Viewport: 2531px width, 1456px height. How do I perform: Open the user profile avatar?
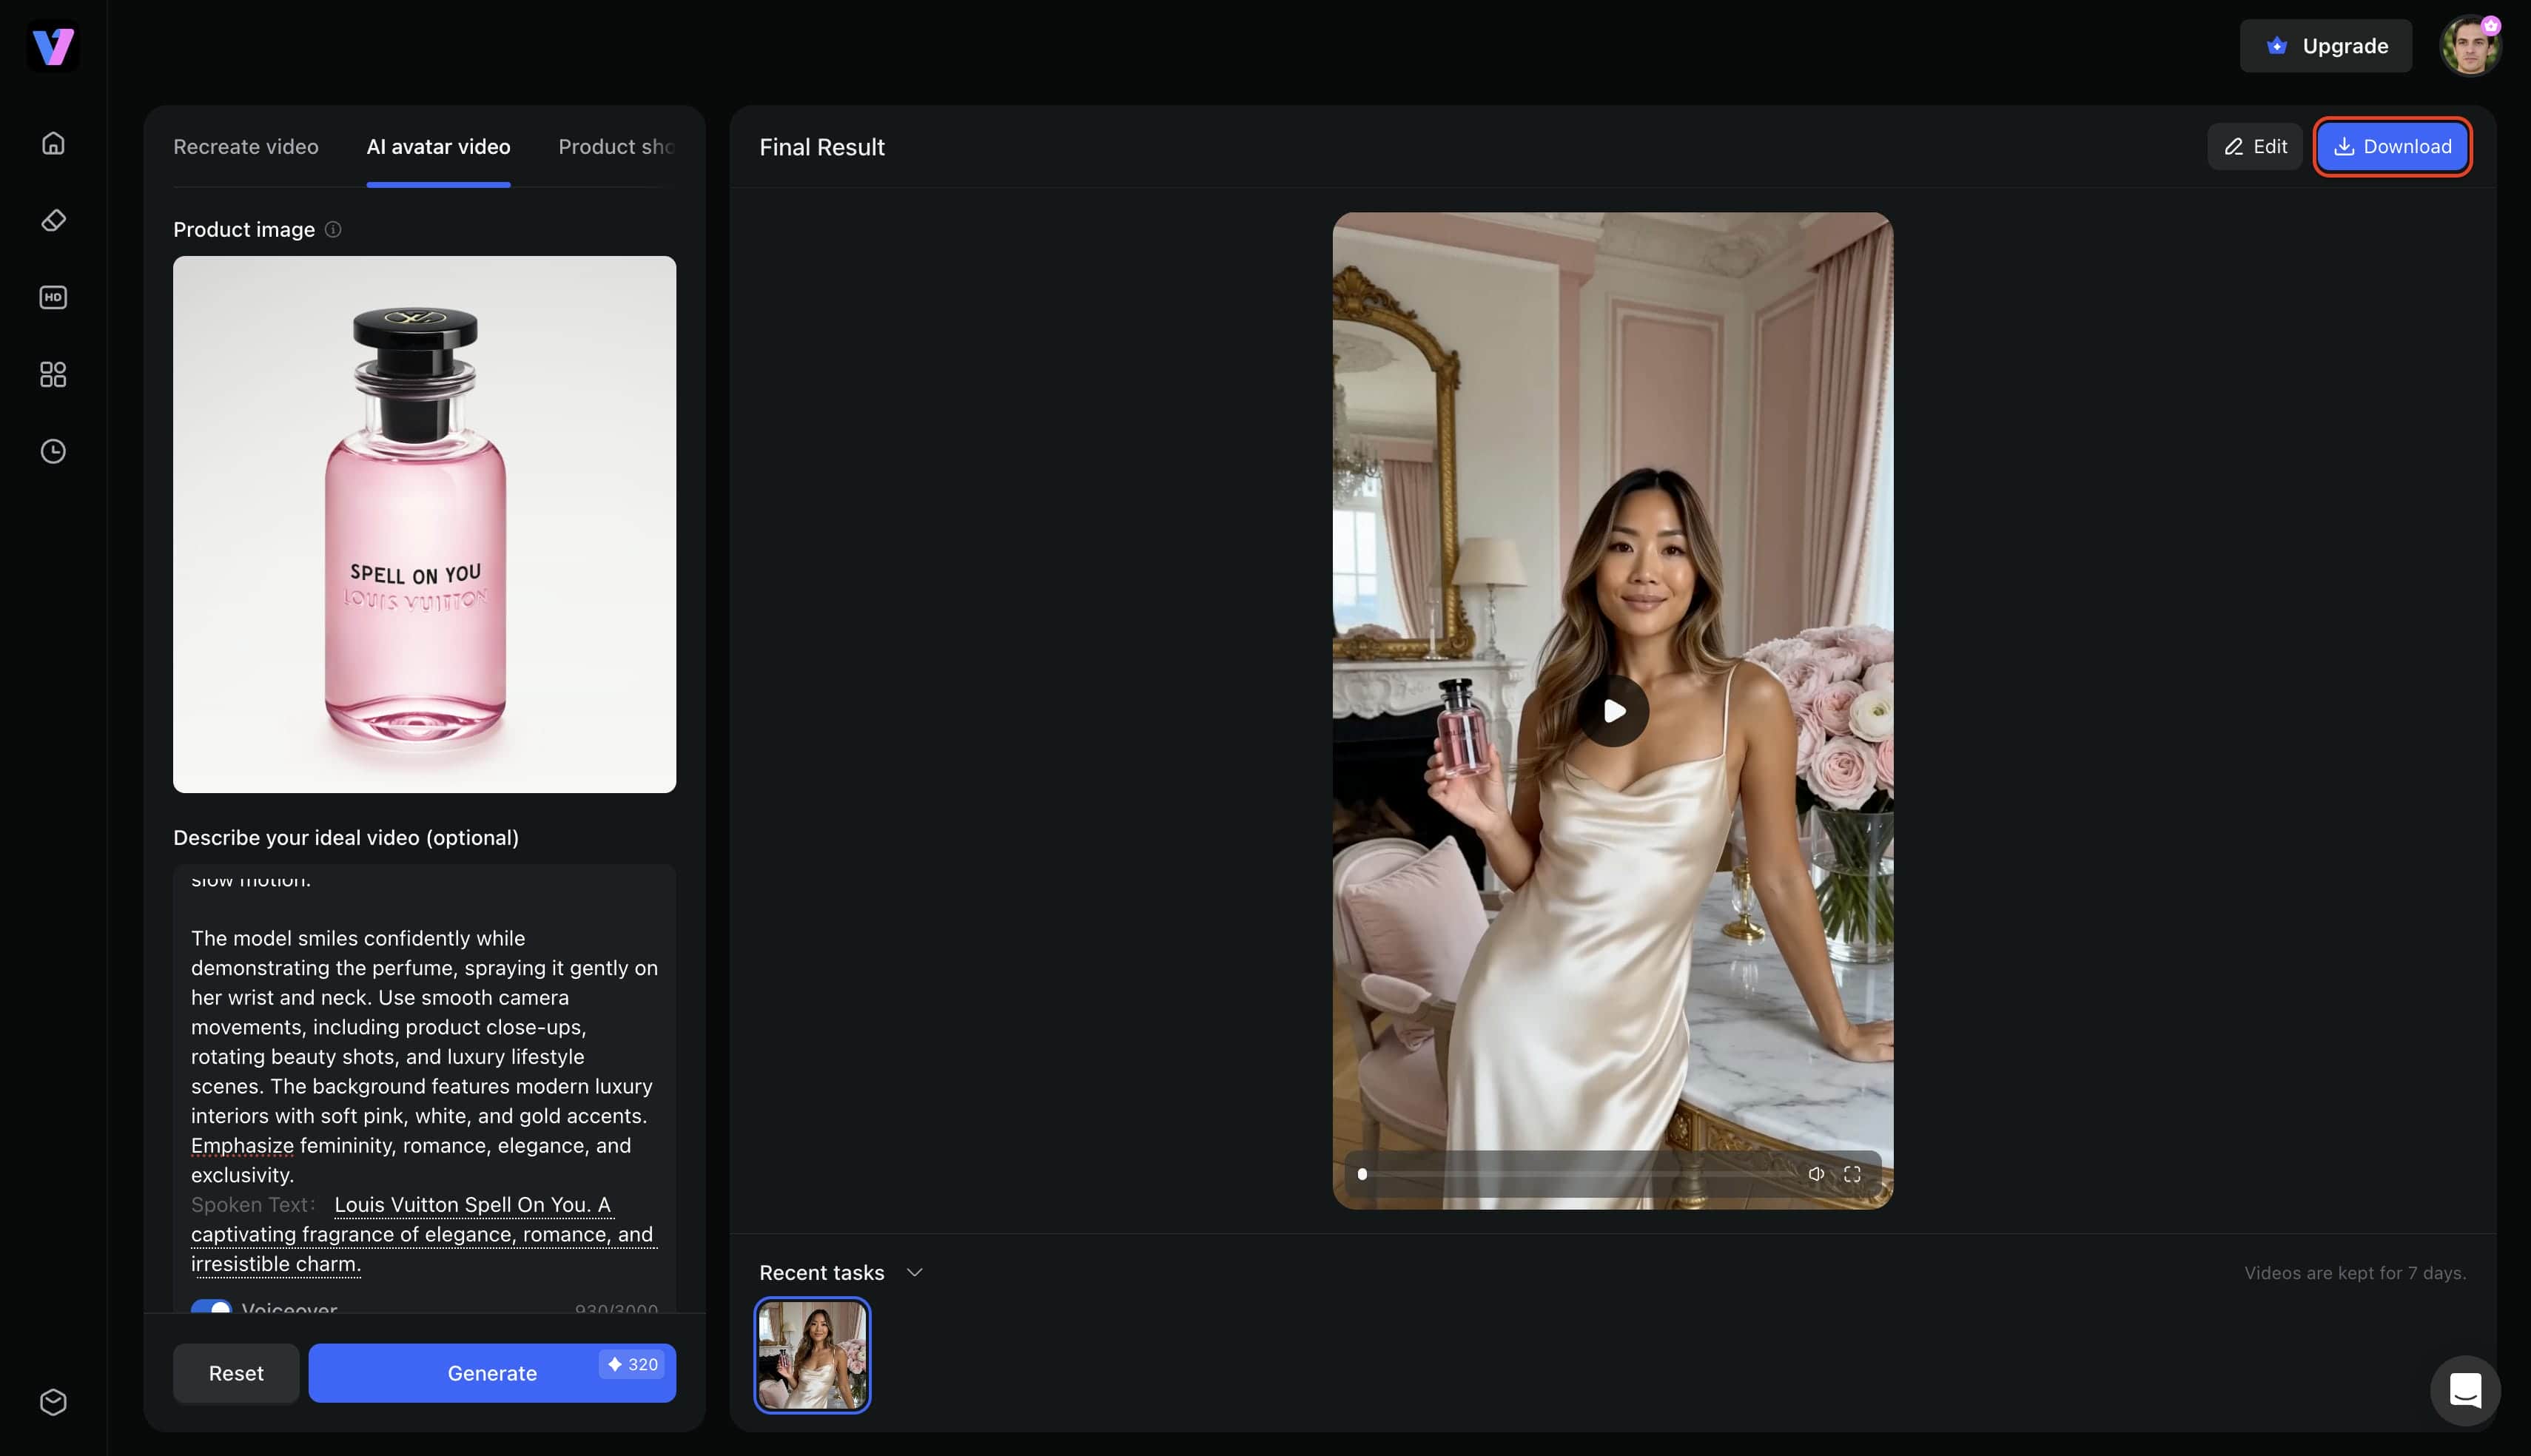point(2470,46)
